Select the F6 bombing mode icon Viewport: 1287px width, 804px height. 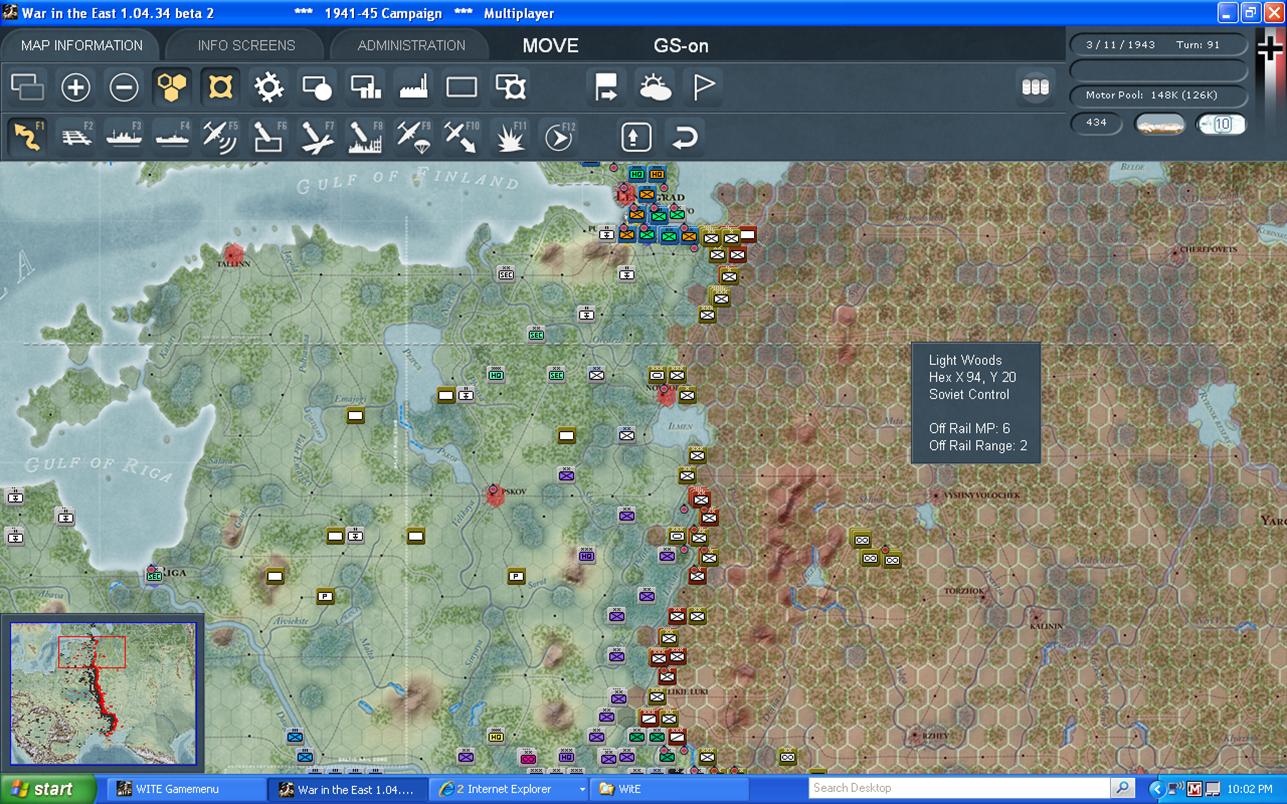pos(268,136)
